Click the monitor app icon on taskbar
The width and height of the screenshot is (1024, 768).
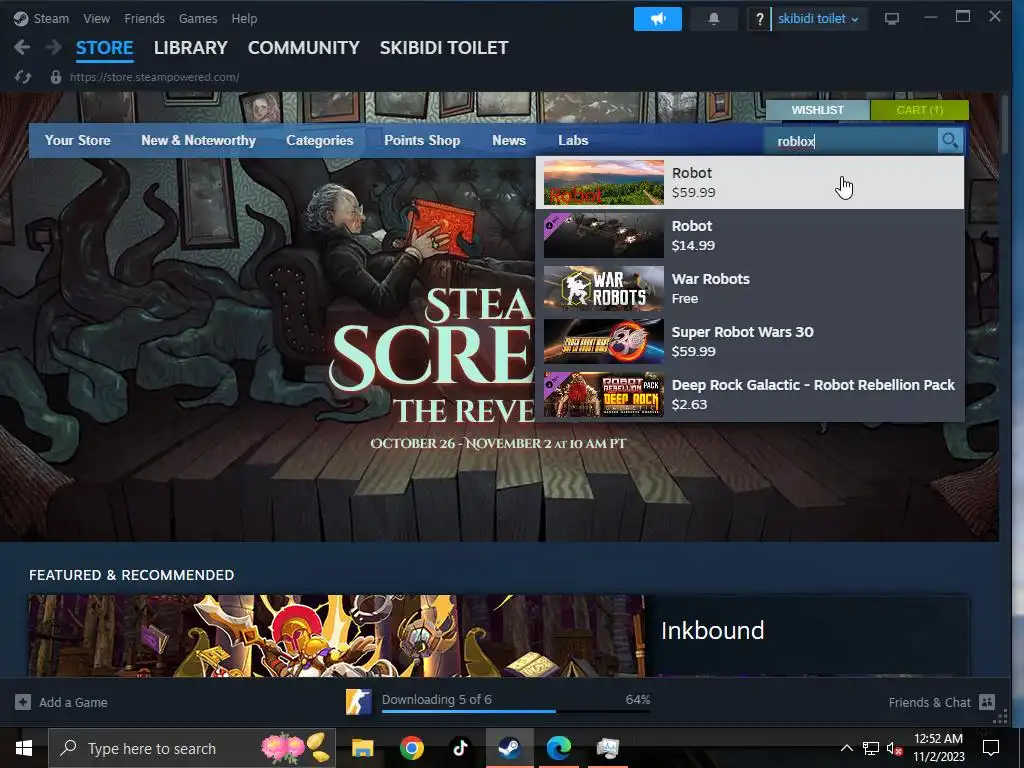pos(607,748)
